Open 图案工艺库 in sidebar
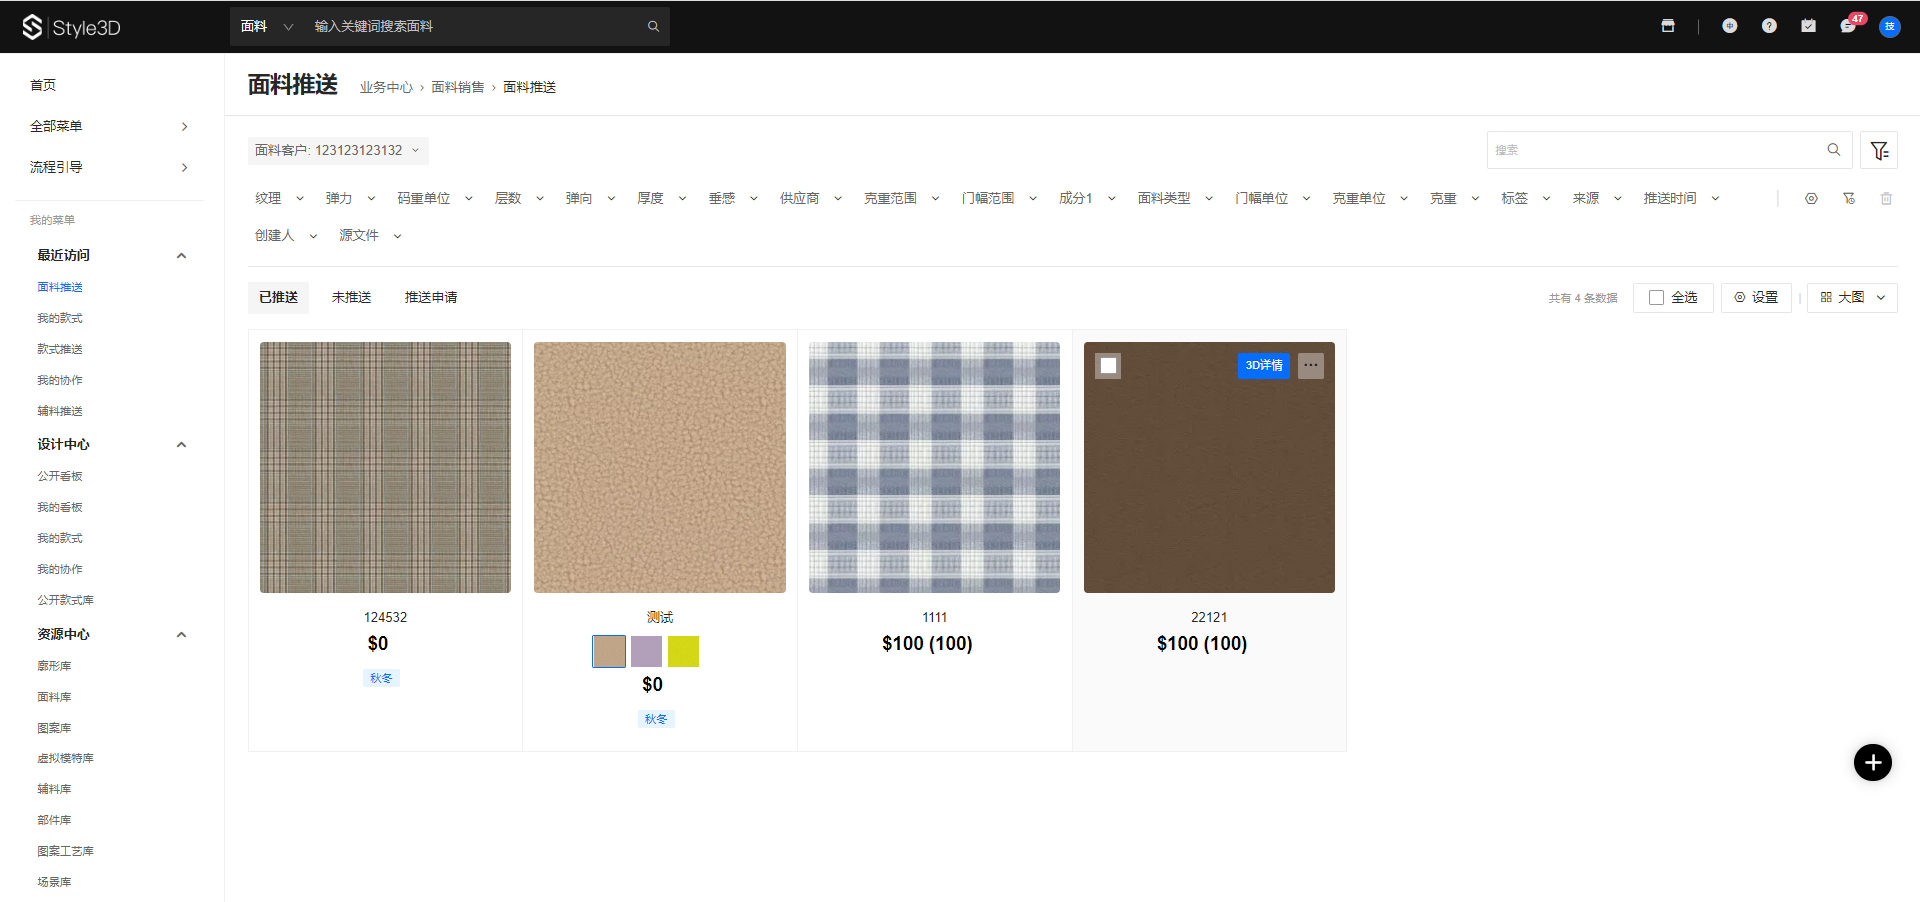 pos(65,852)
